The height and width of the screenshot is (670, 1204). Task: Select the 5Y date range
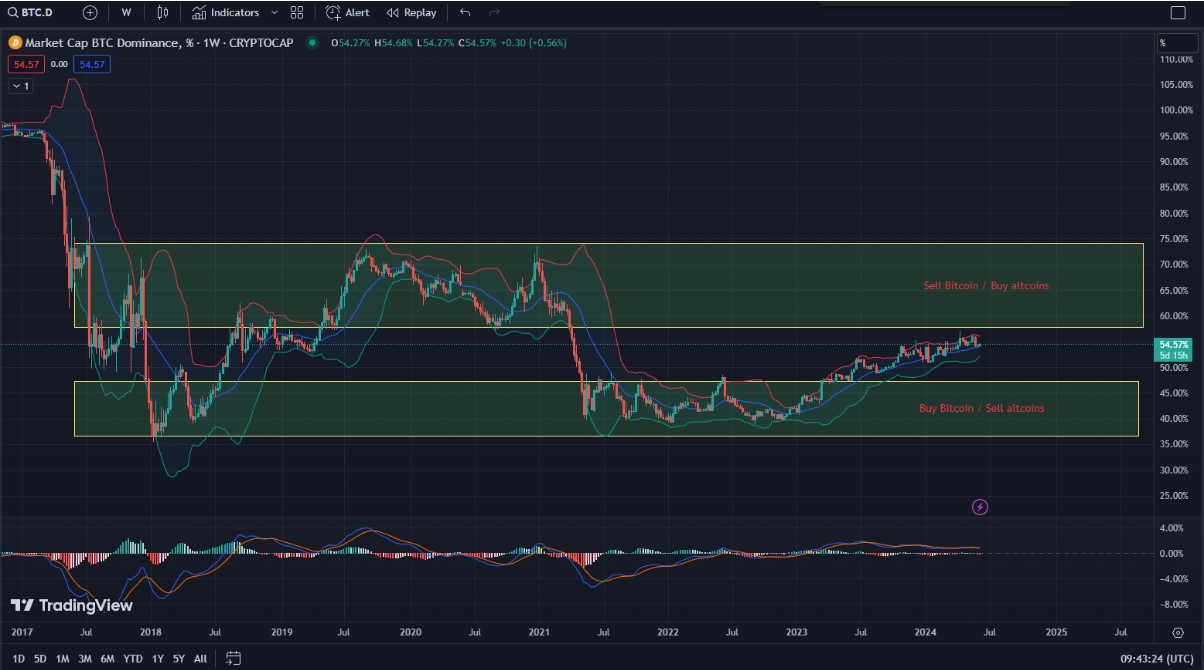click(178, 659)
